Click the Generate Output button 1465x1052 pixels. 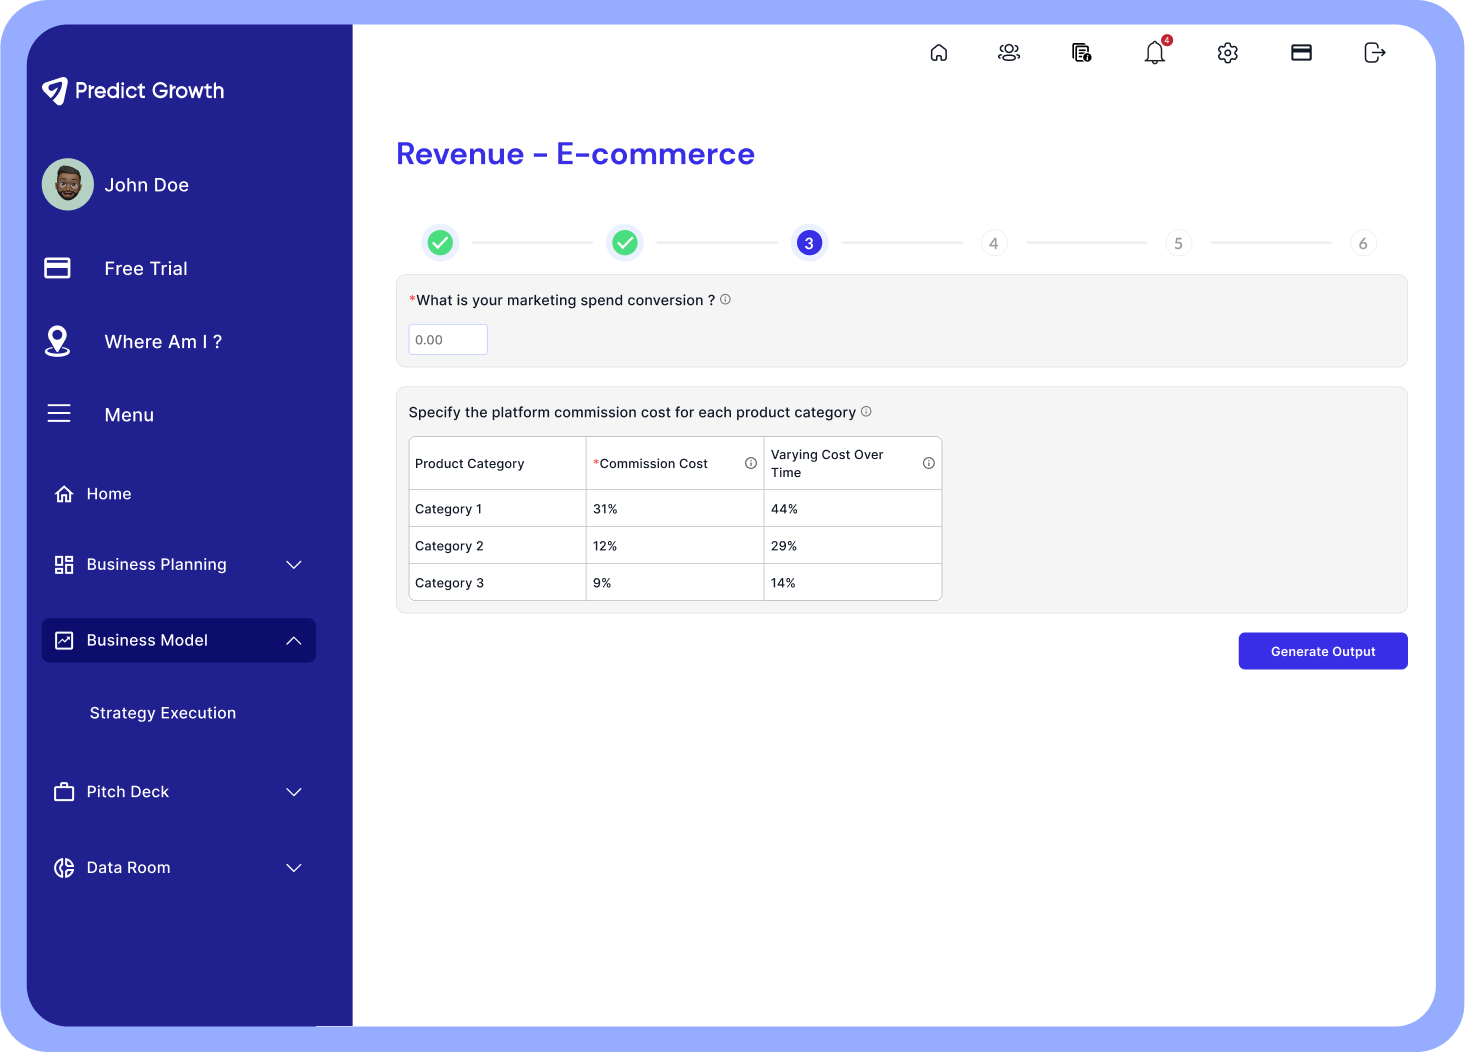(1322, 651)
